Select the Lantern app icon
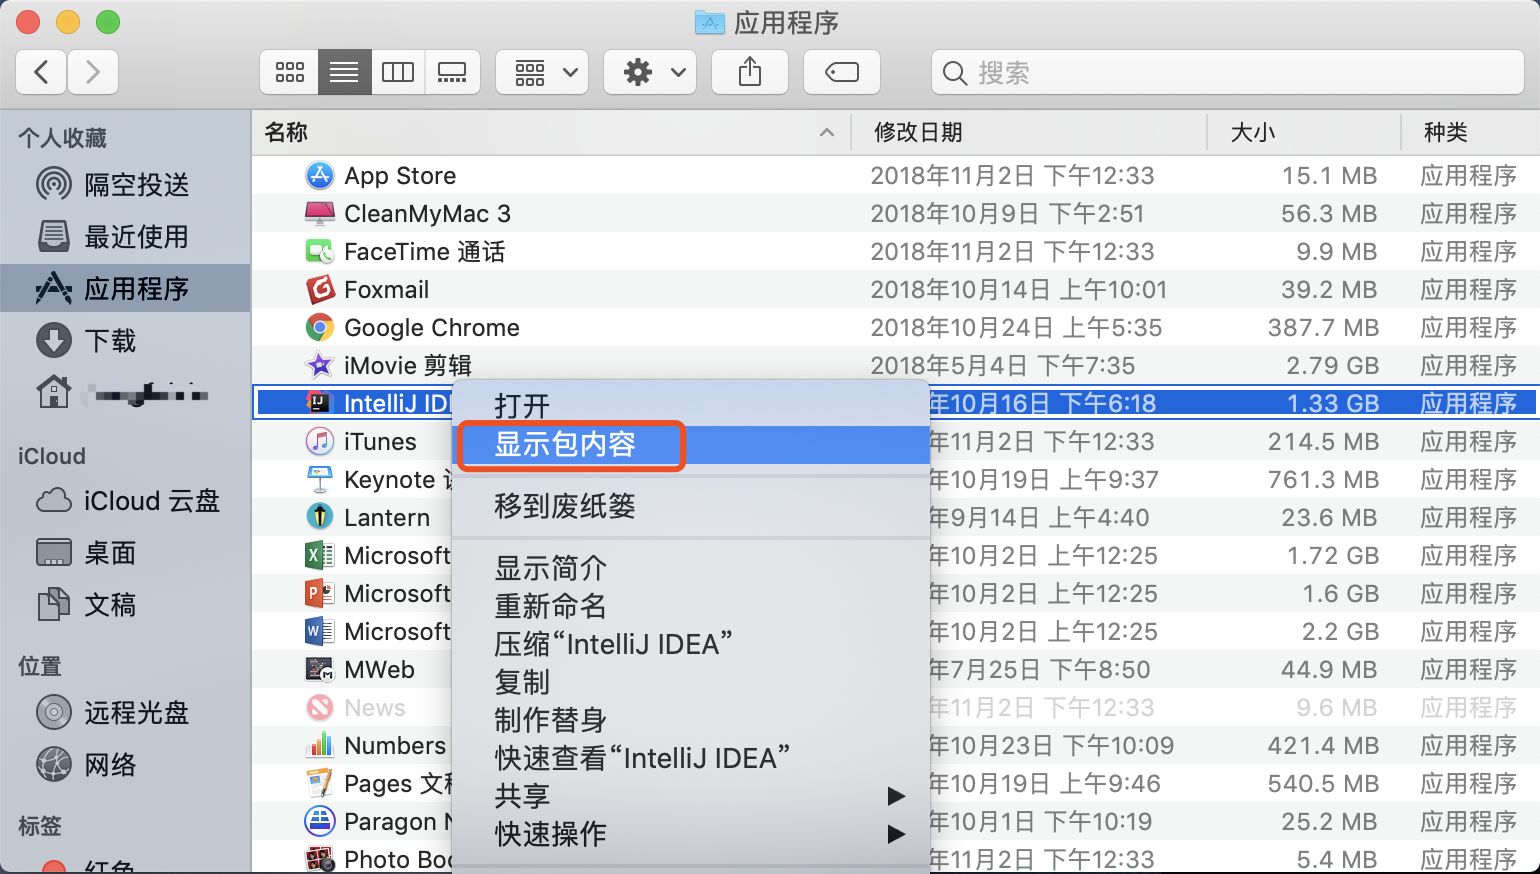This screenshot has height=874, width=1540. click(x=319, y=517)
